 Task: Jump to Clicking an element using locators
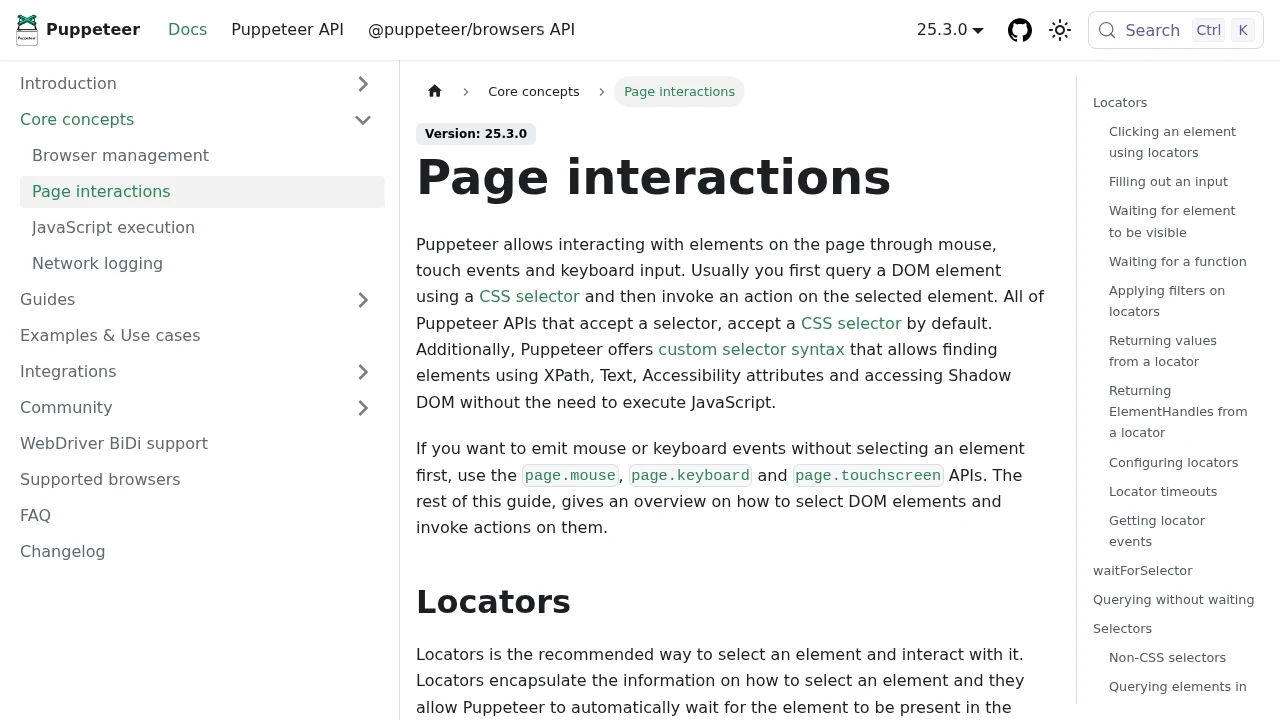pos(1172,142)
